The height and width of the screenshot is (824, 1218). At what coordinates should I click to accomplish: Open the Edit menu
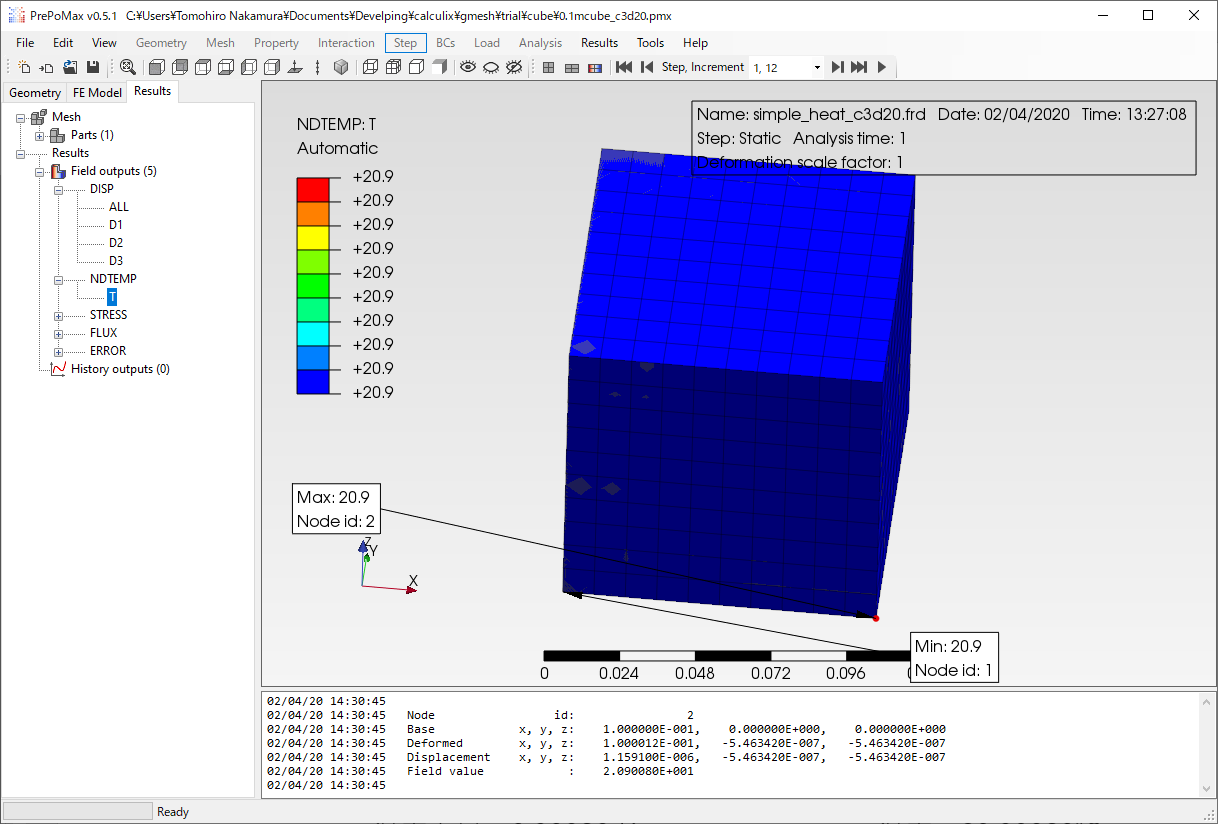coord(63,43)
